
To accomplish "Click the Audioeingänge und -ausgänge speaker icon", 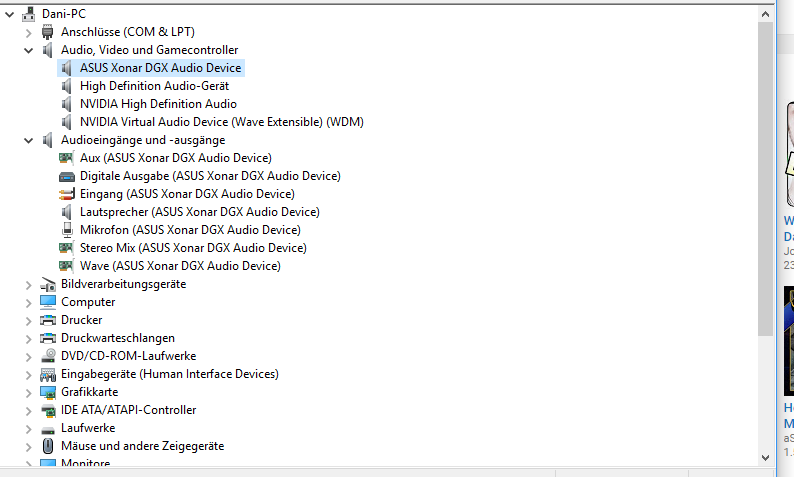I will 48,140.
